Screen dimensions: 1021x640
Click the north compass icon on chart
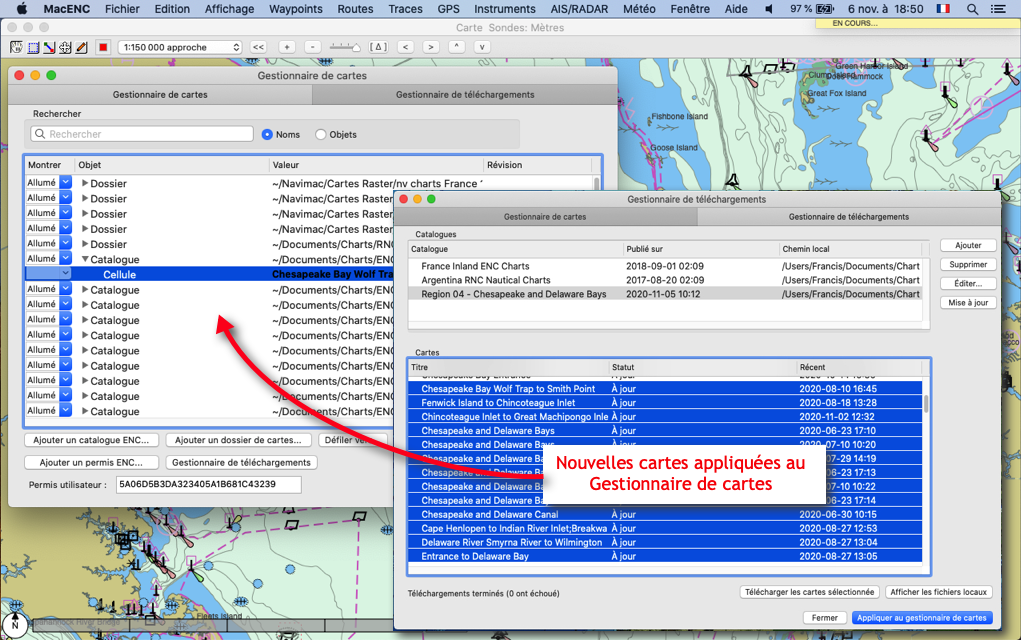click(15, 624)
